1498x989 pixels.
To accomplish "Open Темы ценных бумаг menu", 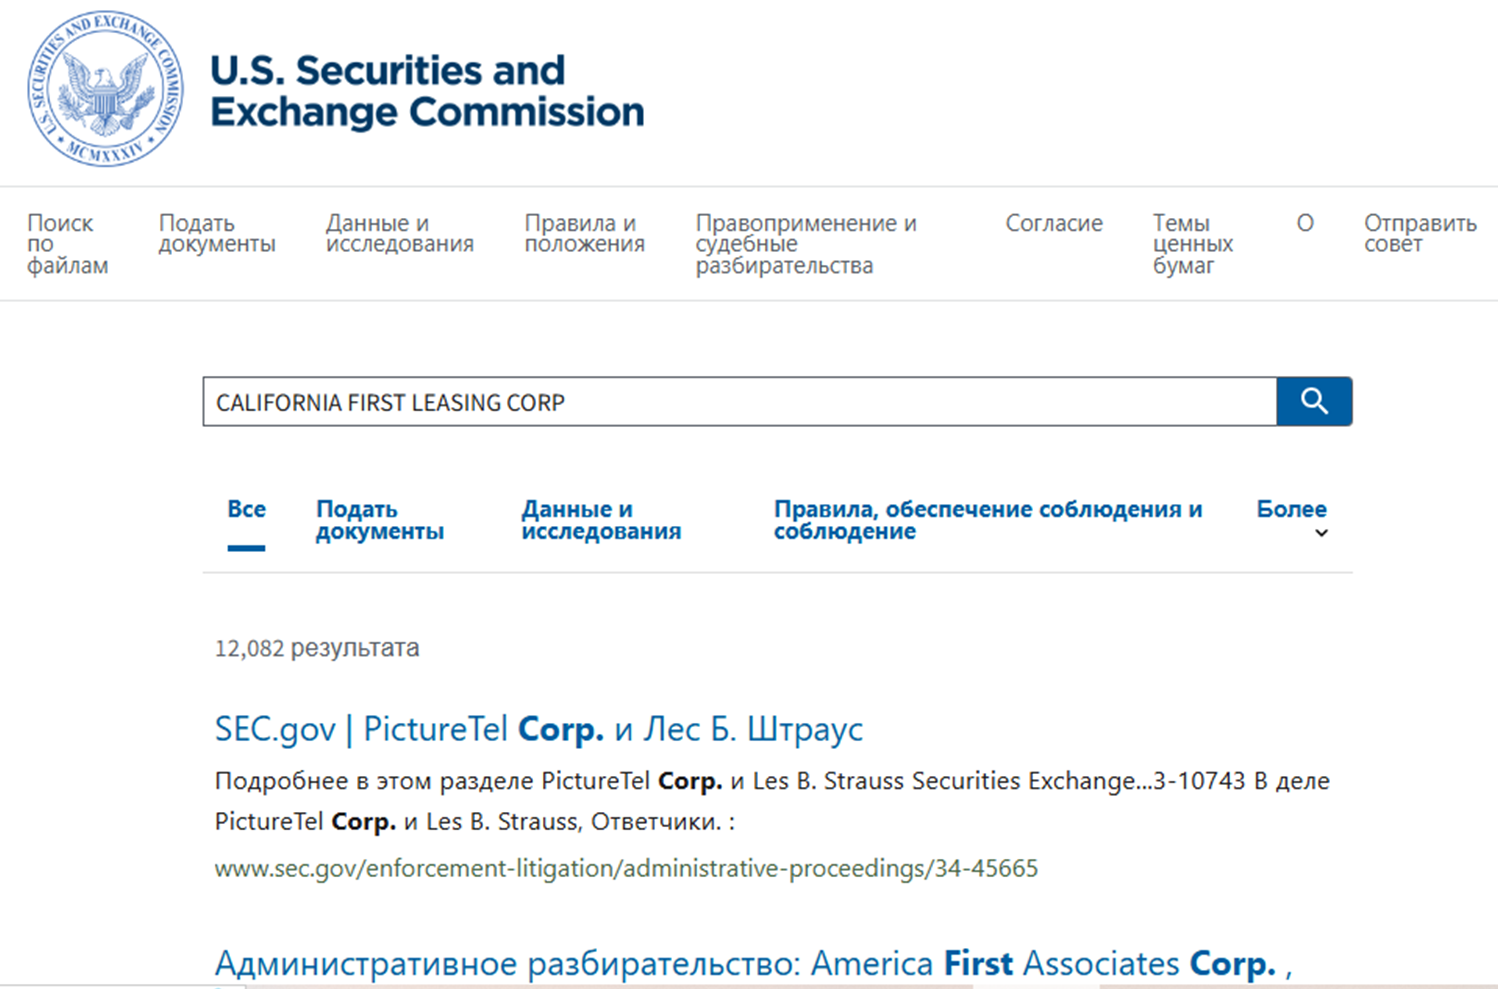I will click(x=1193, y=244).
